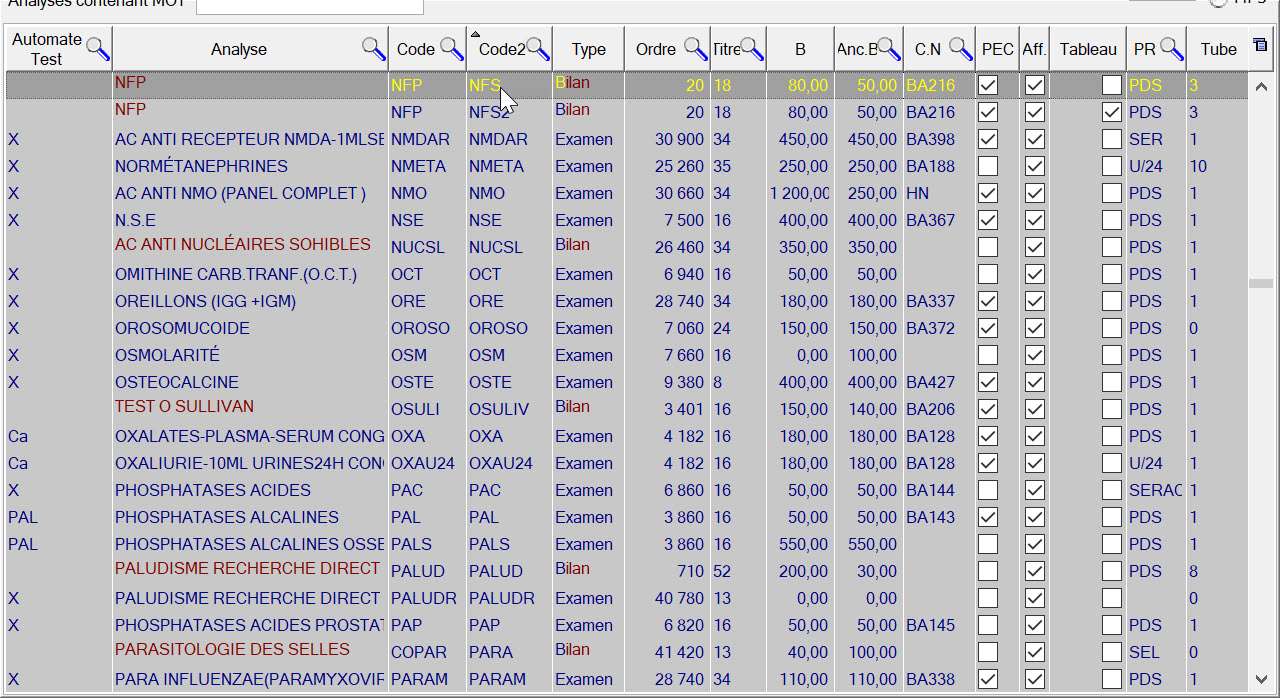Screen dimensions: 1280x698
Task: Click the scrollbar down arrow
Action: pos(1261,679)
